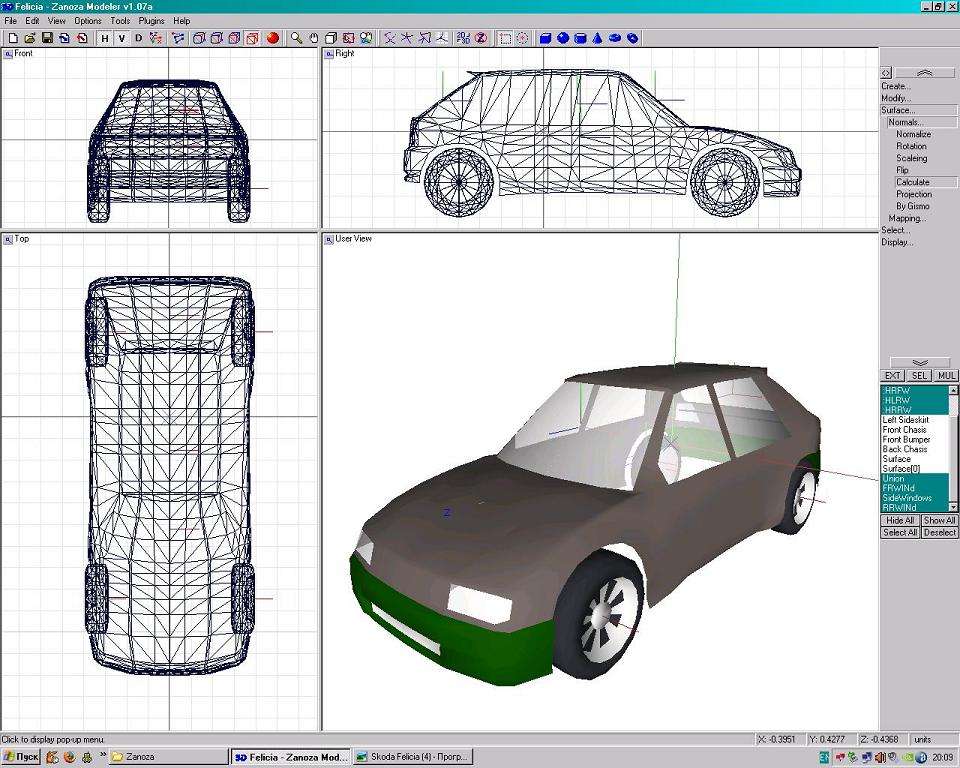This screenshot has width=960, height=768.
Task: Select the Pan hand tool
Action: (313, 38)
